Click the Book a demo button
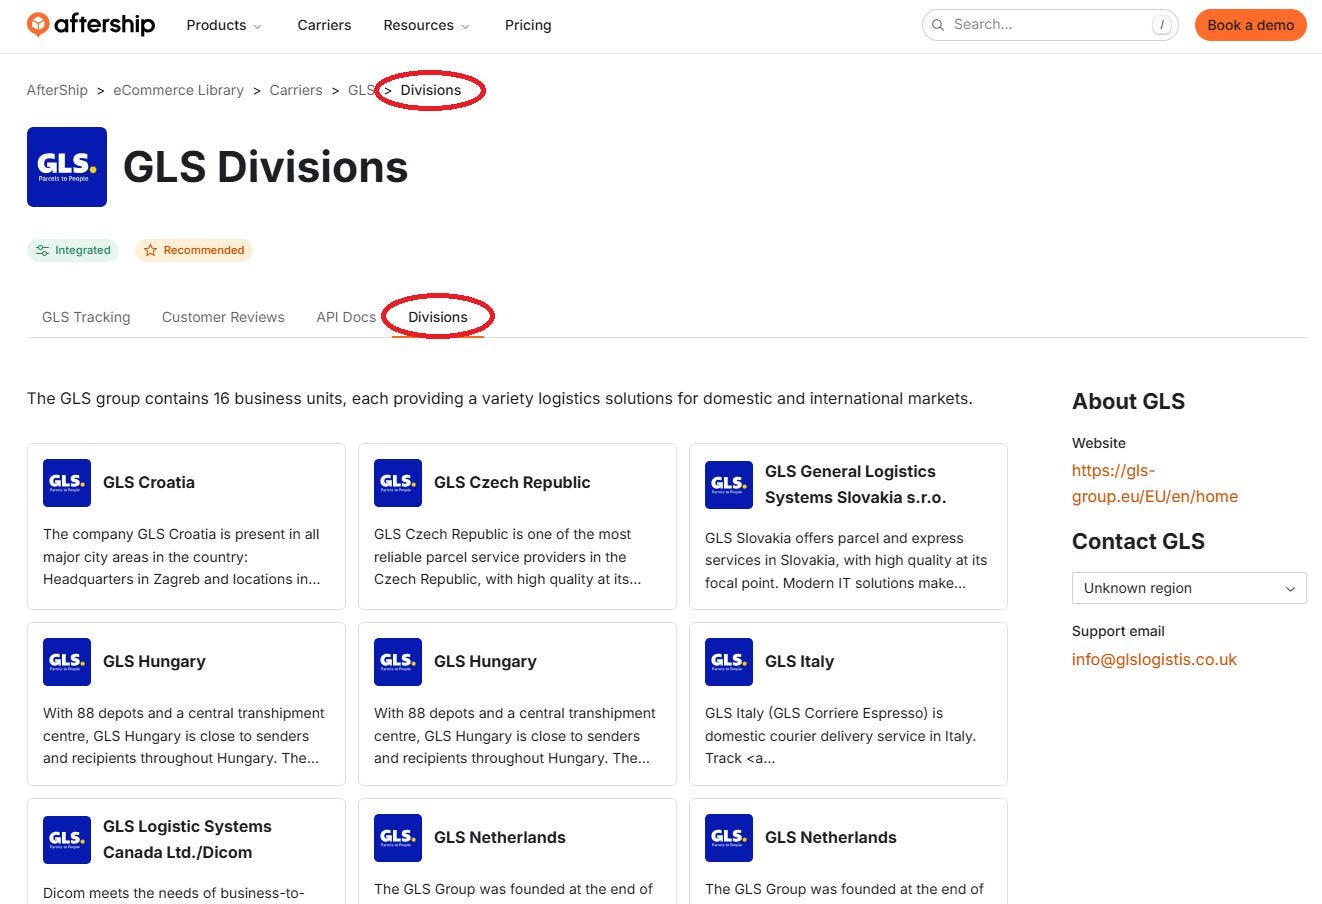 click(1250, 25)
